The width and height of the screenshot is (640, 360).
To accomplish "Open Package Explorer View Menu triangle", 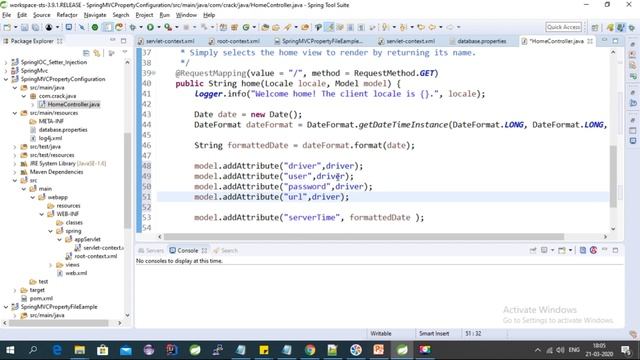I will click(x=125, y=52).
